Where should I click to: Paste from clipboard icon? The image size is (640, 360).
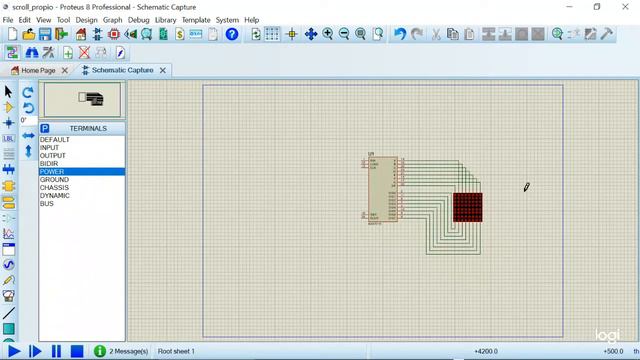click(469, 34)
